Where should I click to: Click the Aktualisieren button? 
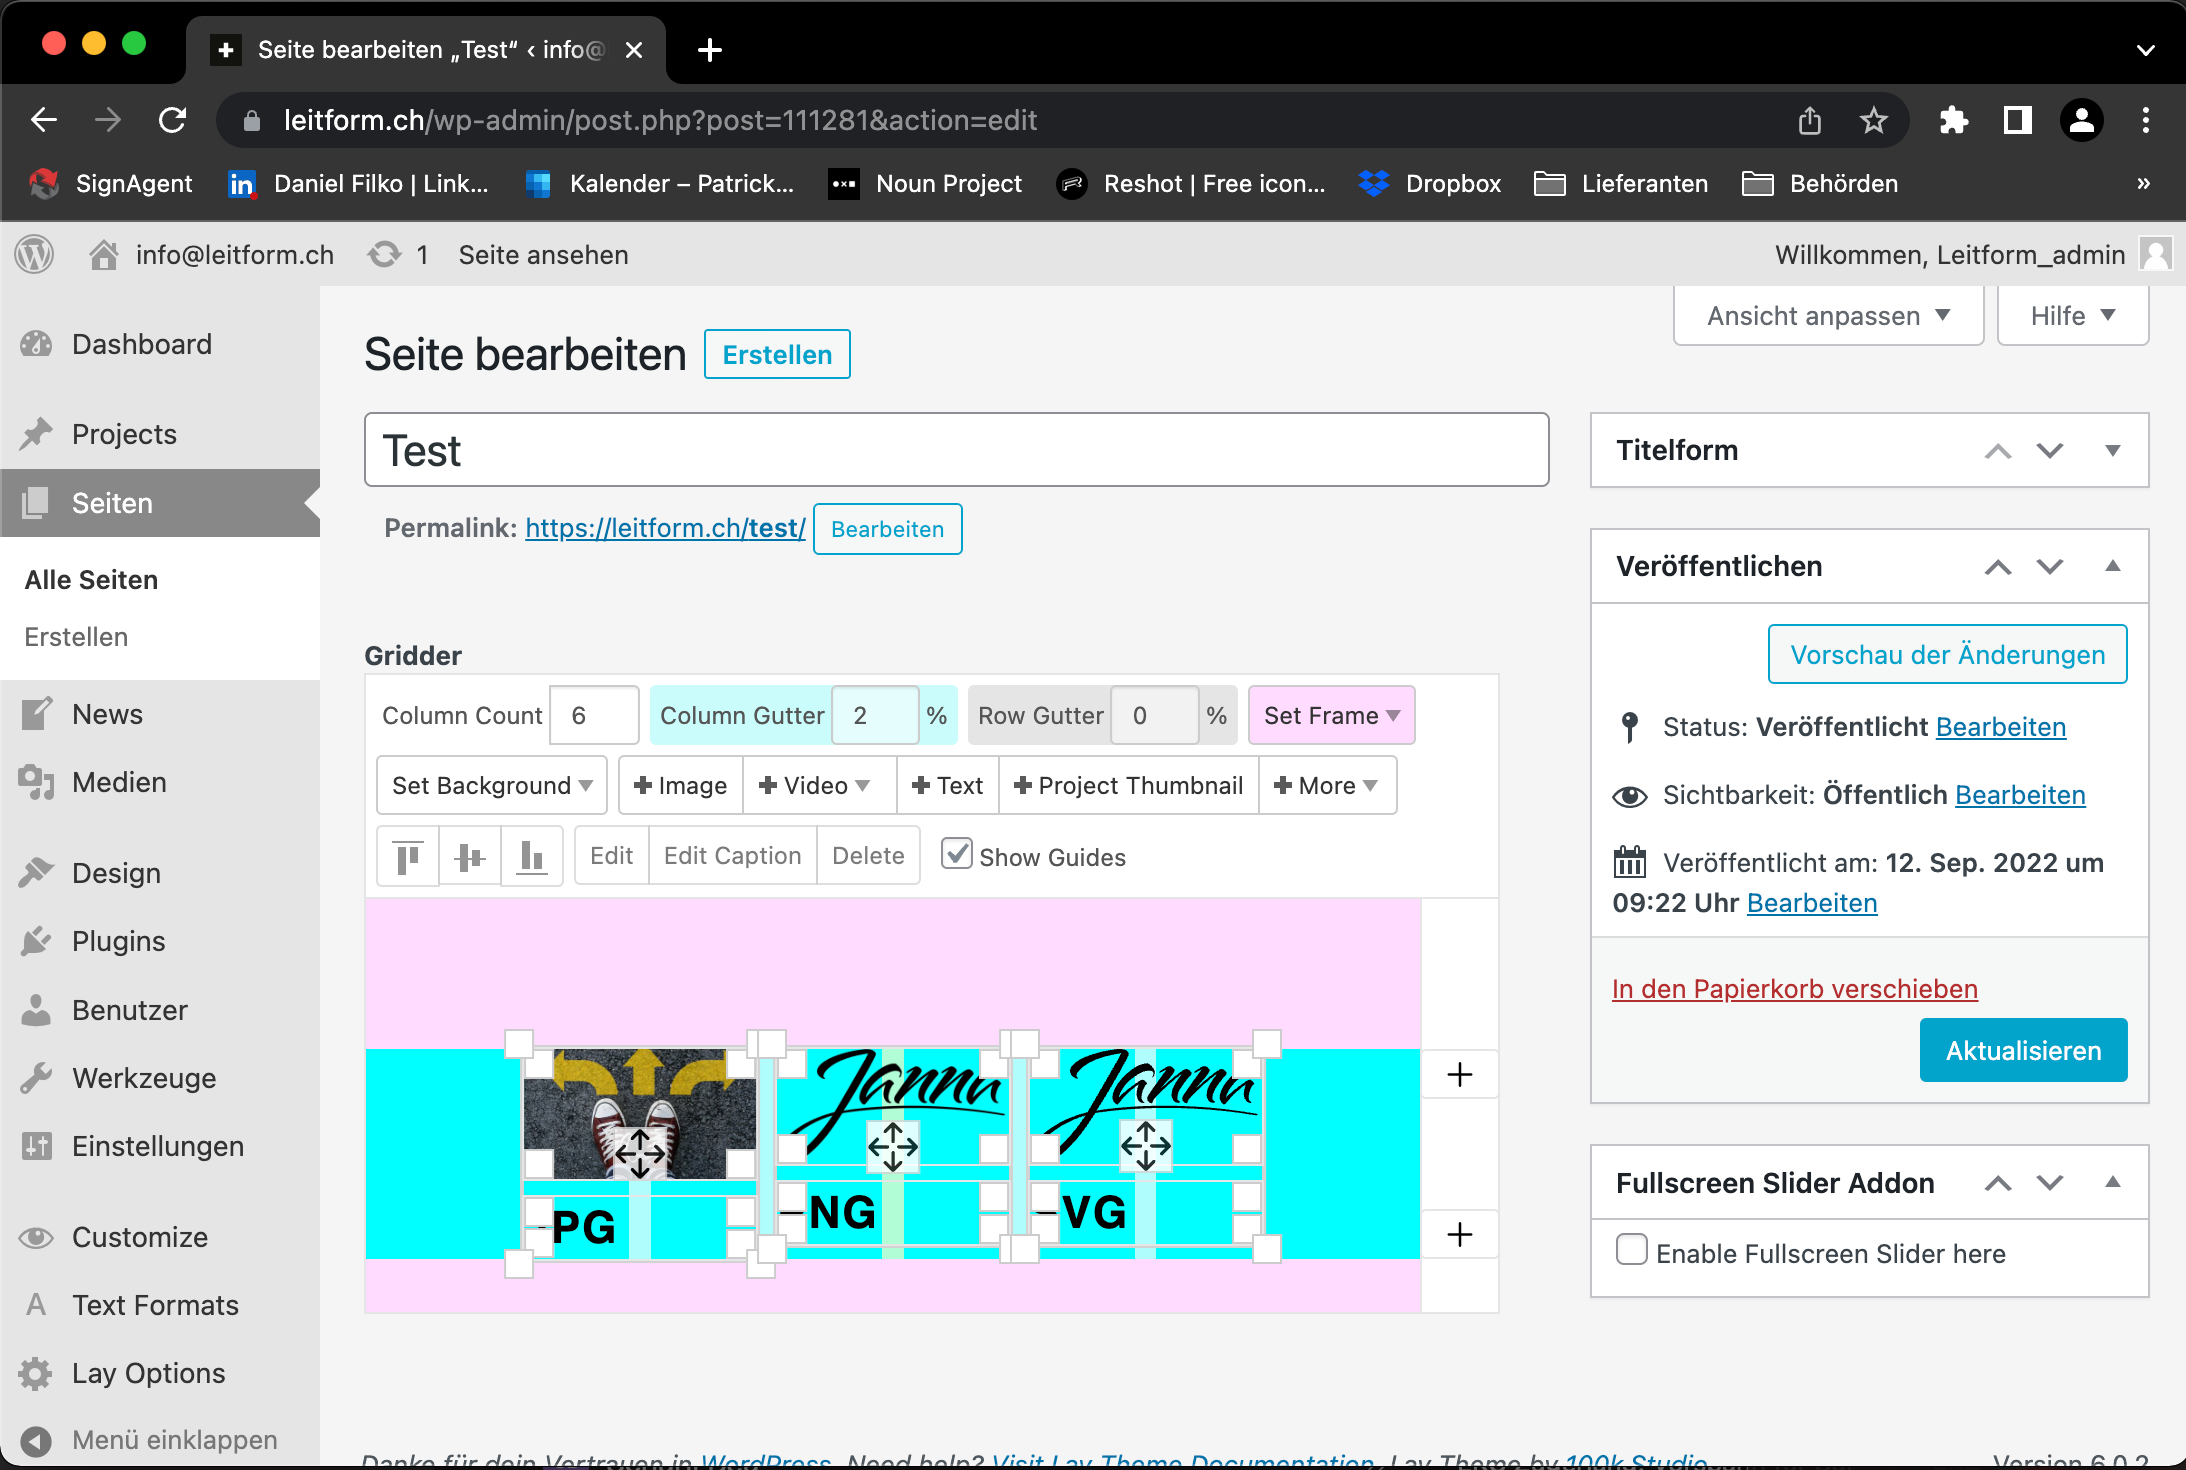click(x=2022, y=1050)
